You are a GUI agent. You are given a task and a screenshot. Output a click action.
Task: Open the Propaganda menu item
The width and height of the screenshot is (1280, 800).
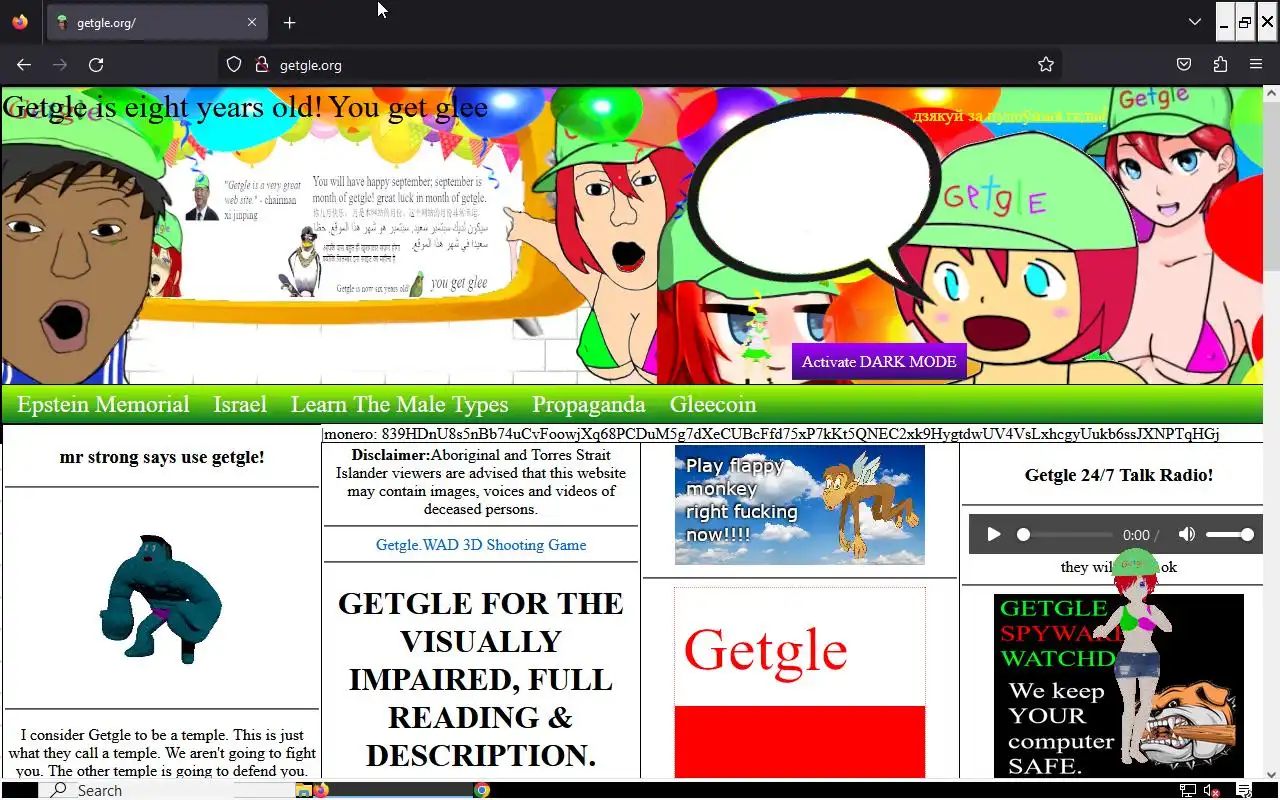(x=589, y=405)
